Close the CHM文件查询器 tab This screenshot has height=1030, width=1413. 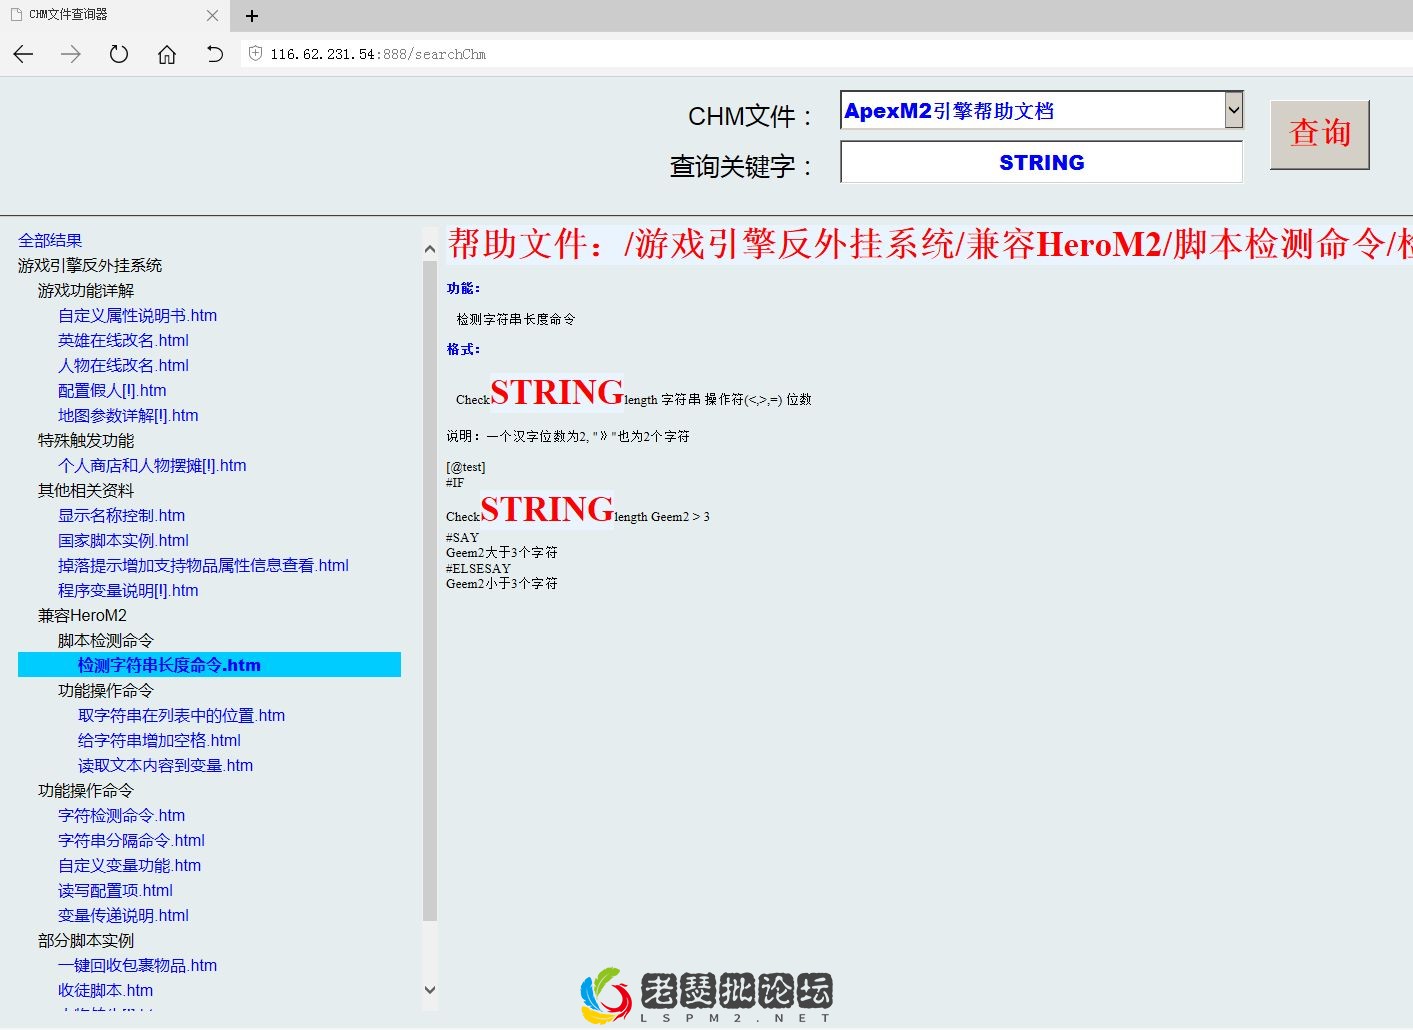(x=212, y=15)
